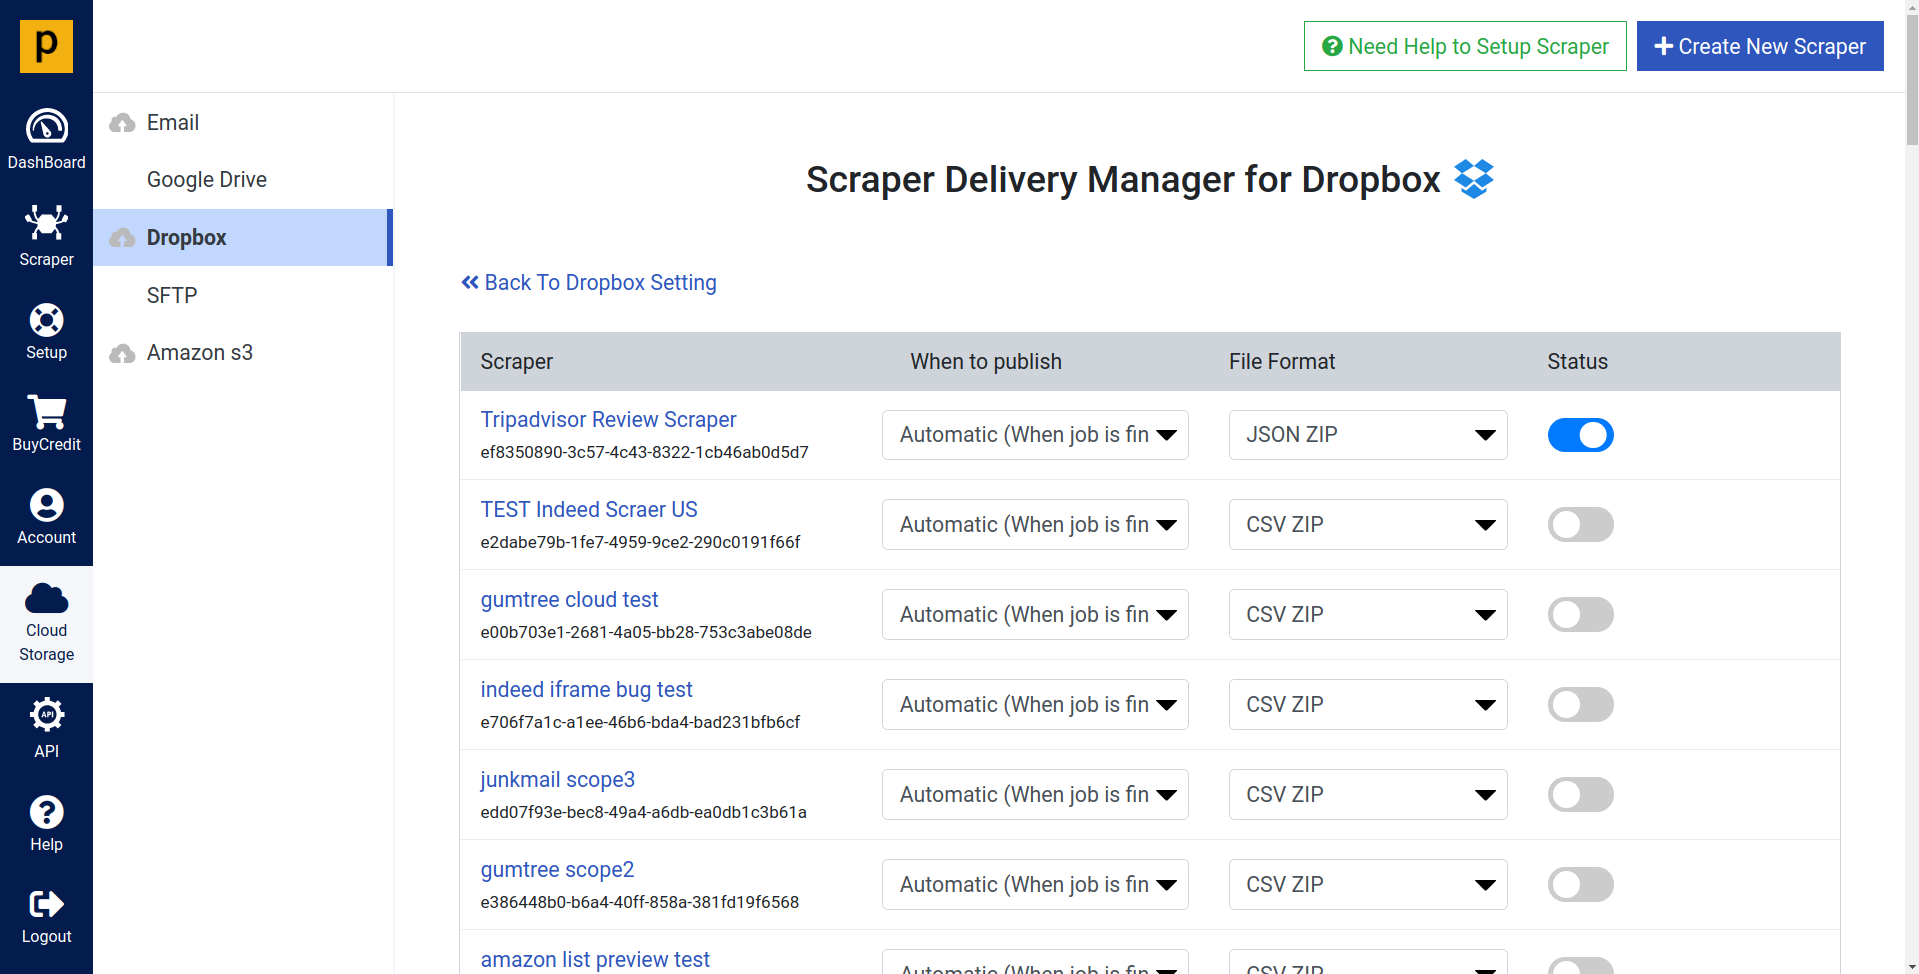Open TEST Indeed Scraer US link
Viewport: 1919px width, 974px height.
[589, 510]
